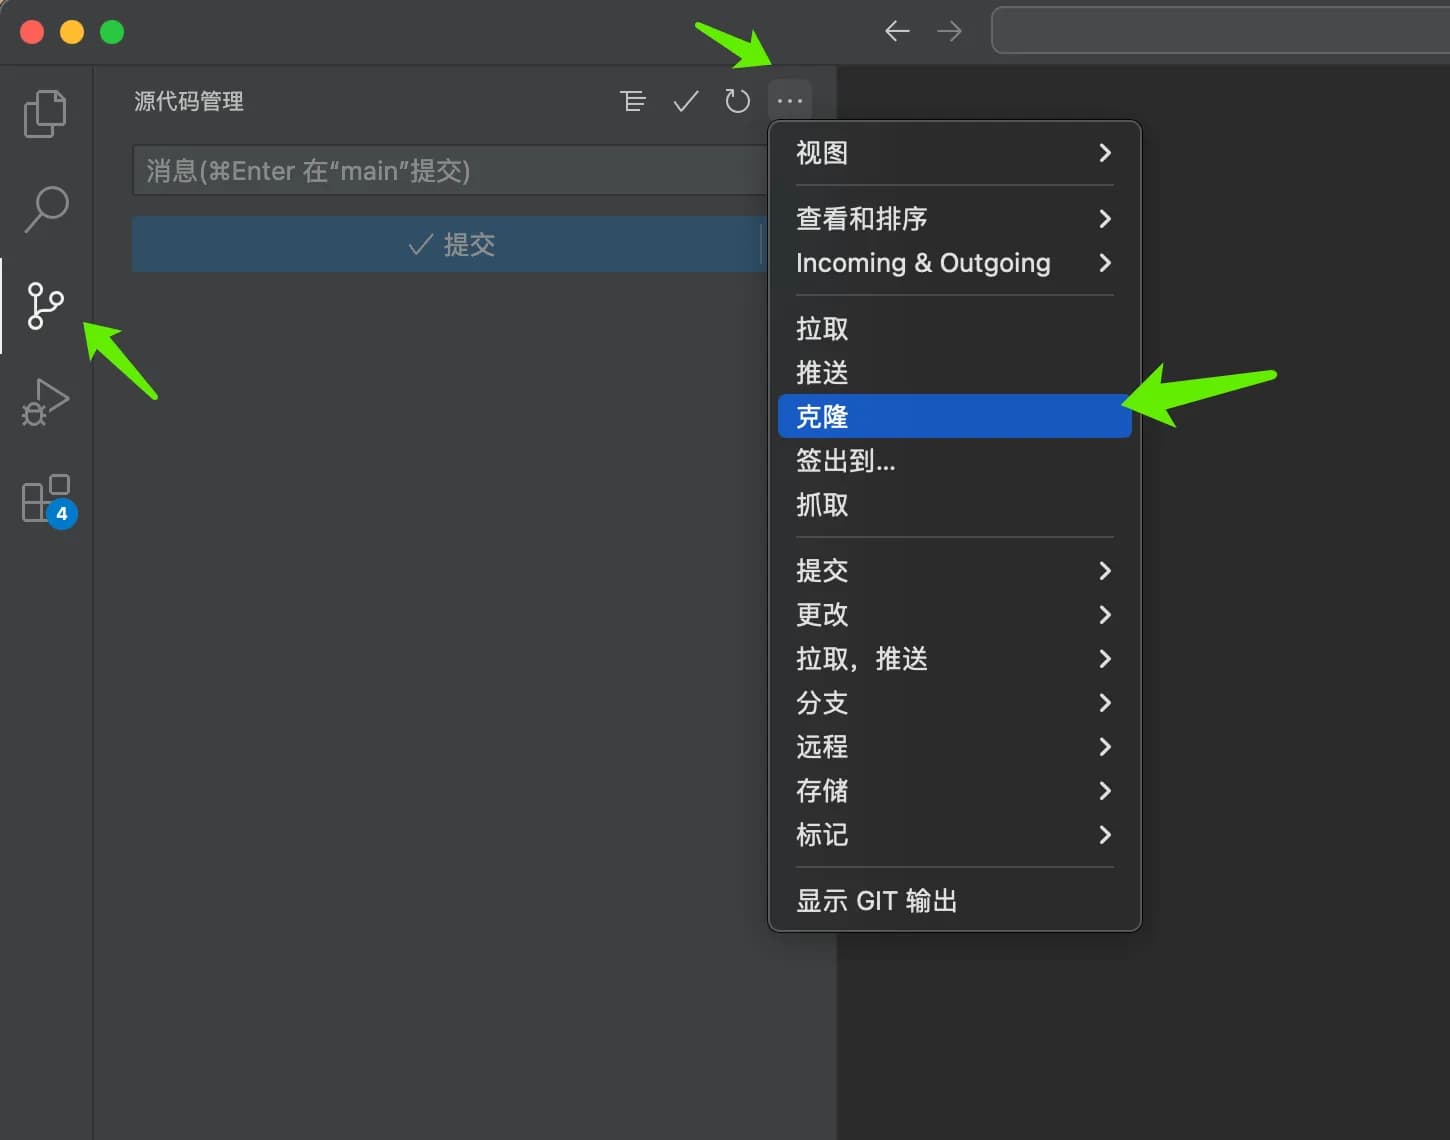Expand the 提交 submenu in menu

pos(954,571)
